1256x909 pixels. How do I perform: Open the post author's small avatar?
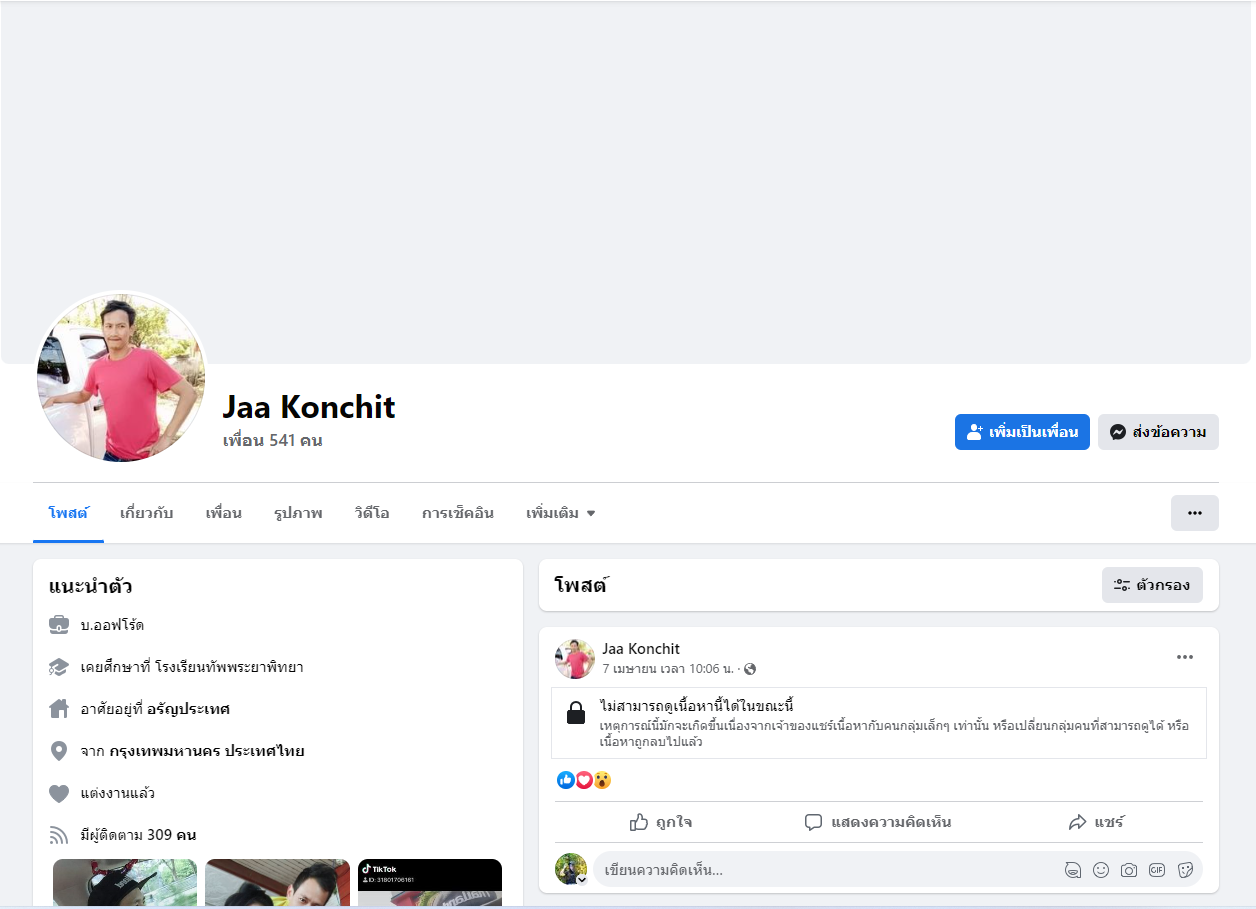575,659
